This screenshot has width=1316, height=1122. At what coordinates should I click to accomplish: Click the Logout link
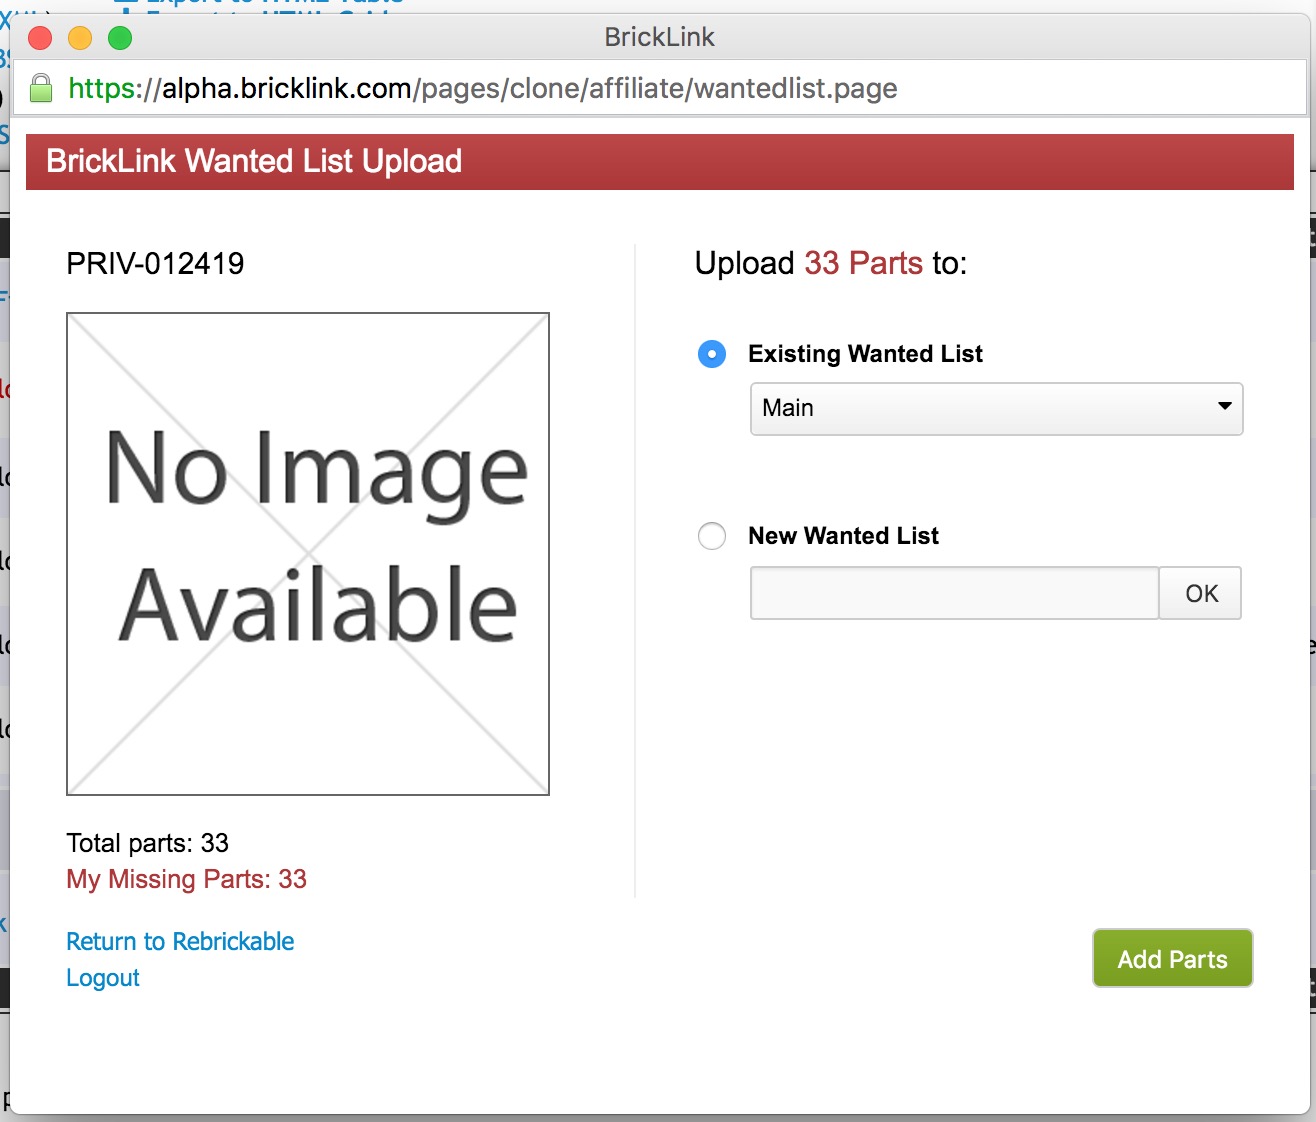click(103, 978)
